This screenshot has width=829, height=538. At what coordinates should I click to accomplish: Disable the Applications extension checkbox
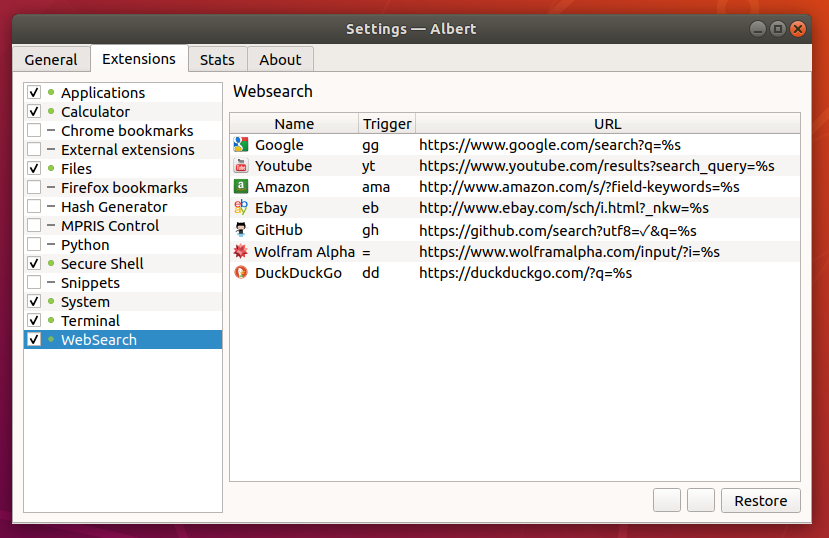34,92
